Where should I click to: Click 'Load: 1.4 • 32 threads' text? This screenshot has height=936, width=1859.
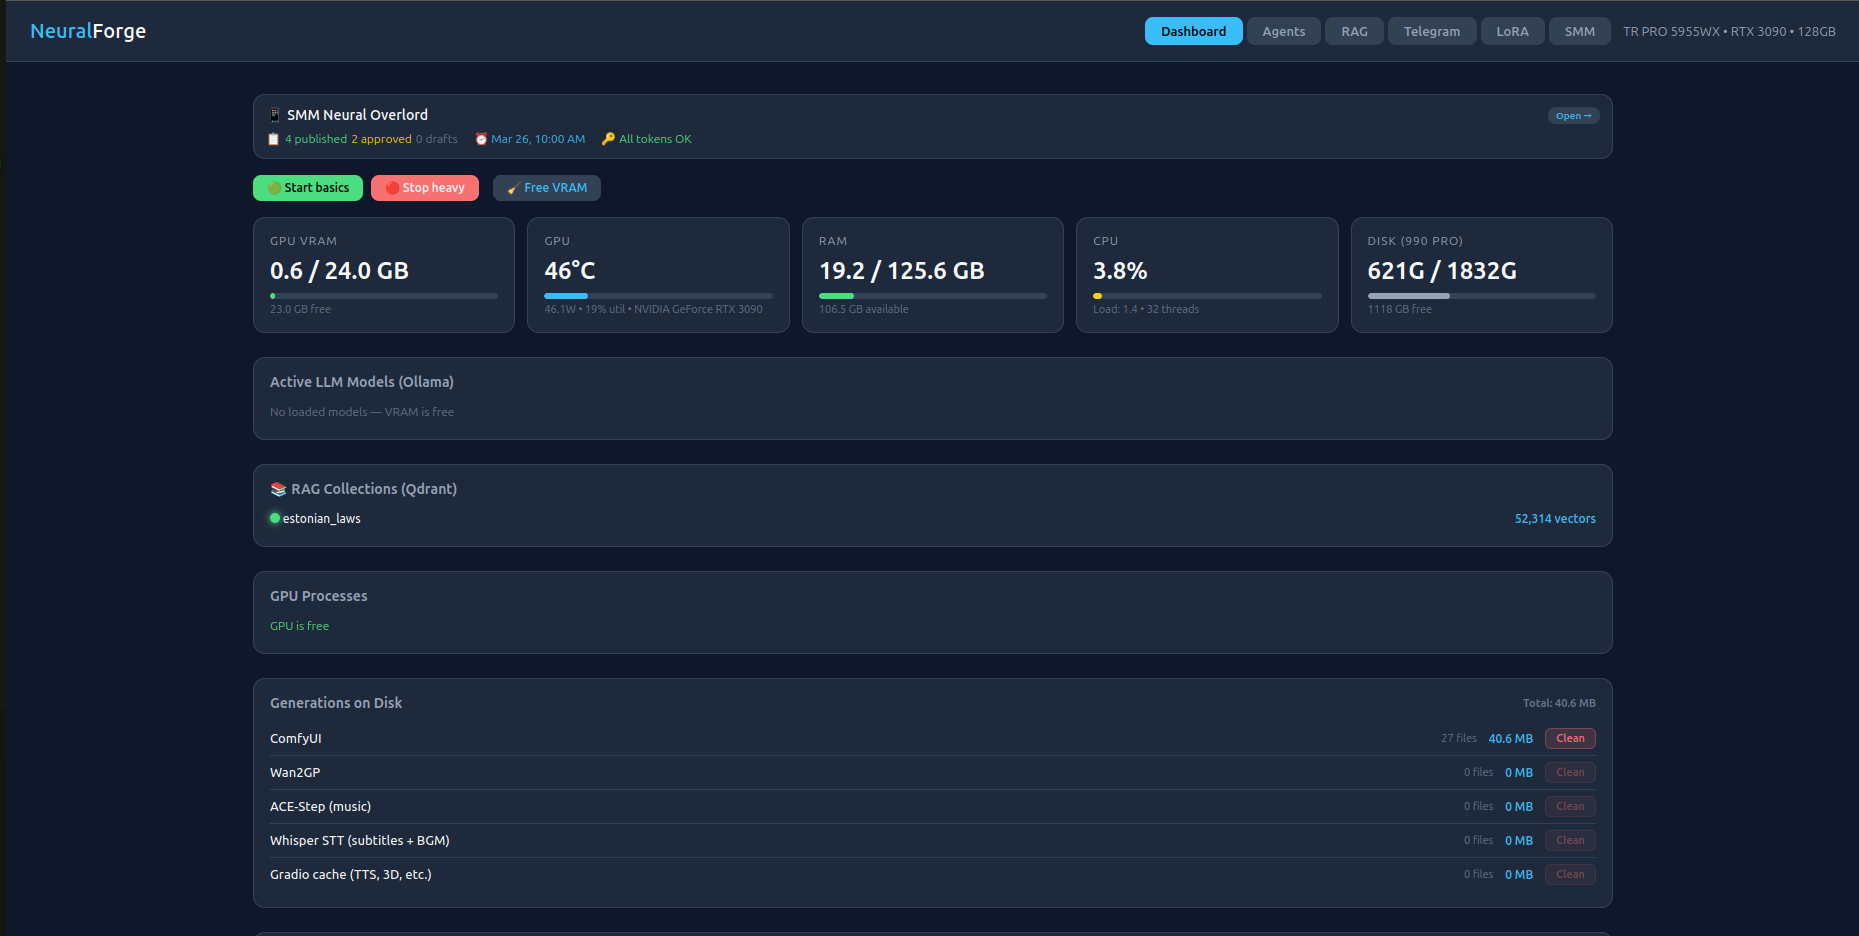[x=1146, y=309]
